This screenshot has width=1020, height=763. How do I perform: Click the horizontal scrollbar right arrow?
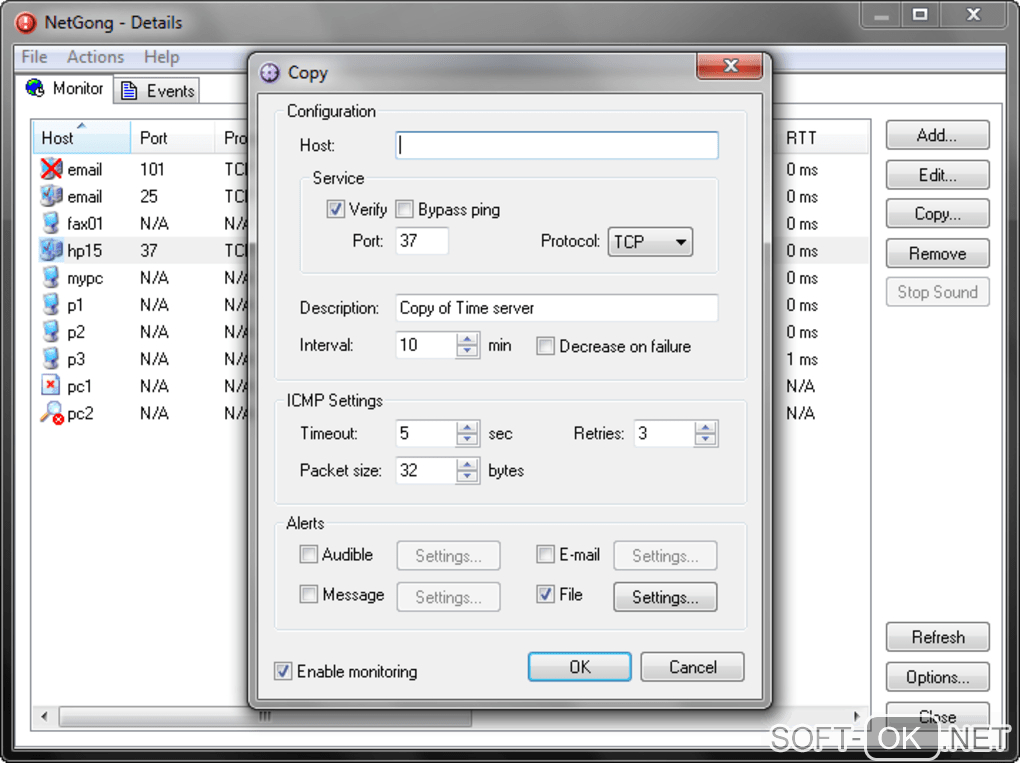point(857,716)
